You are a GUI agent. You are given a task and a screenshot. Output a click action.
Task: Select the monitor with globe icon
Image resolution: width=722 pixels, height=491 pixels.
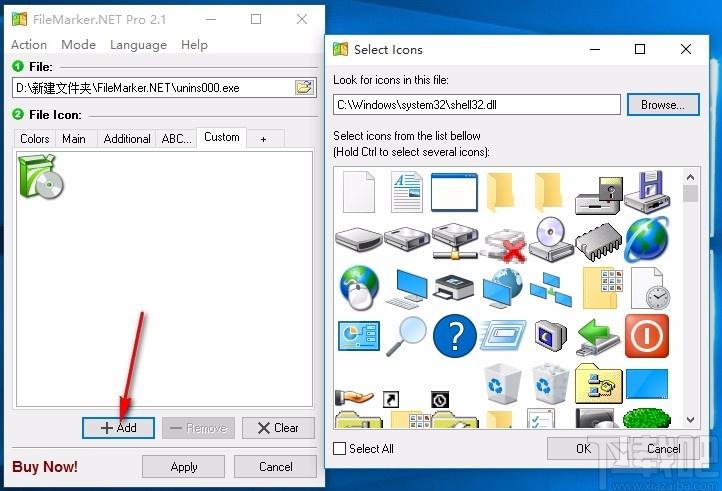tap(503, 288)
